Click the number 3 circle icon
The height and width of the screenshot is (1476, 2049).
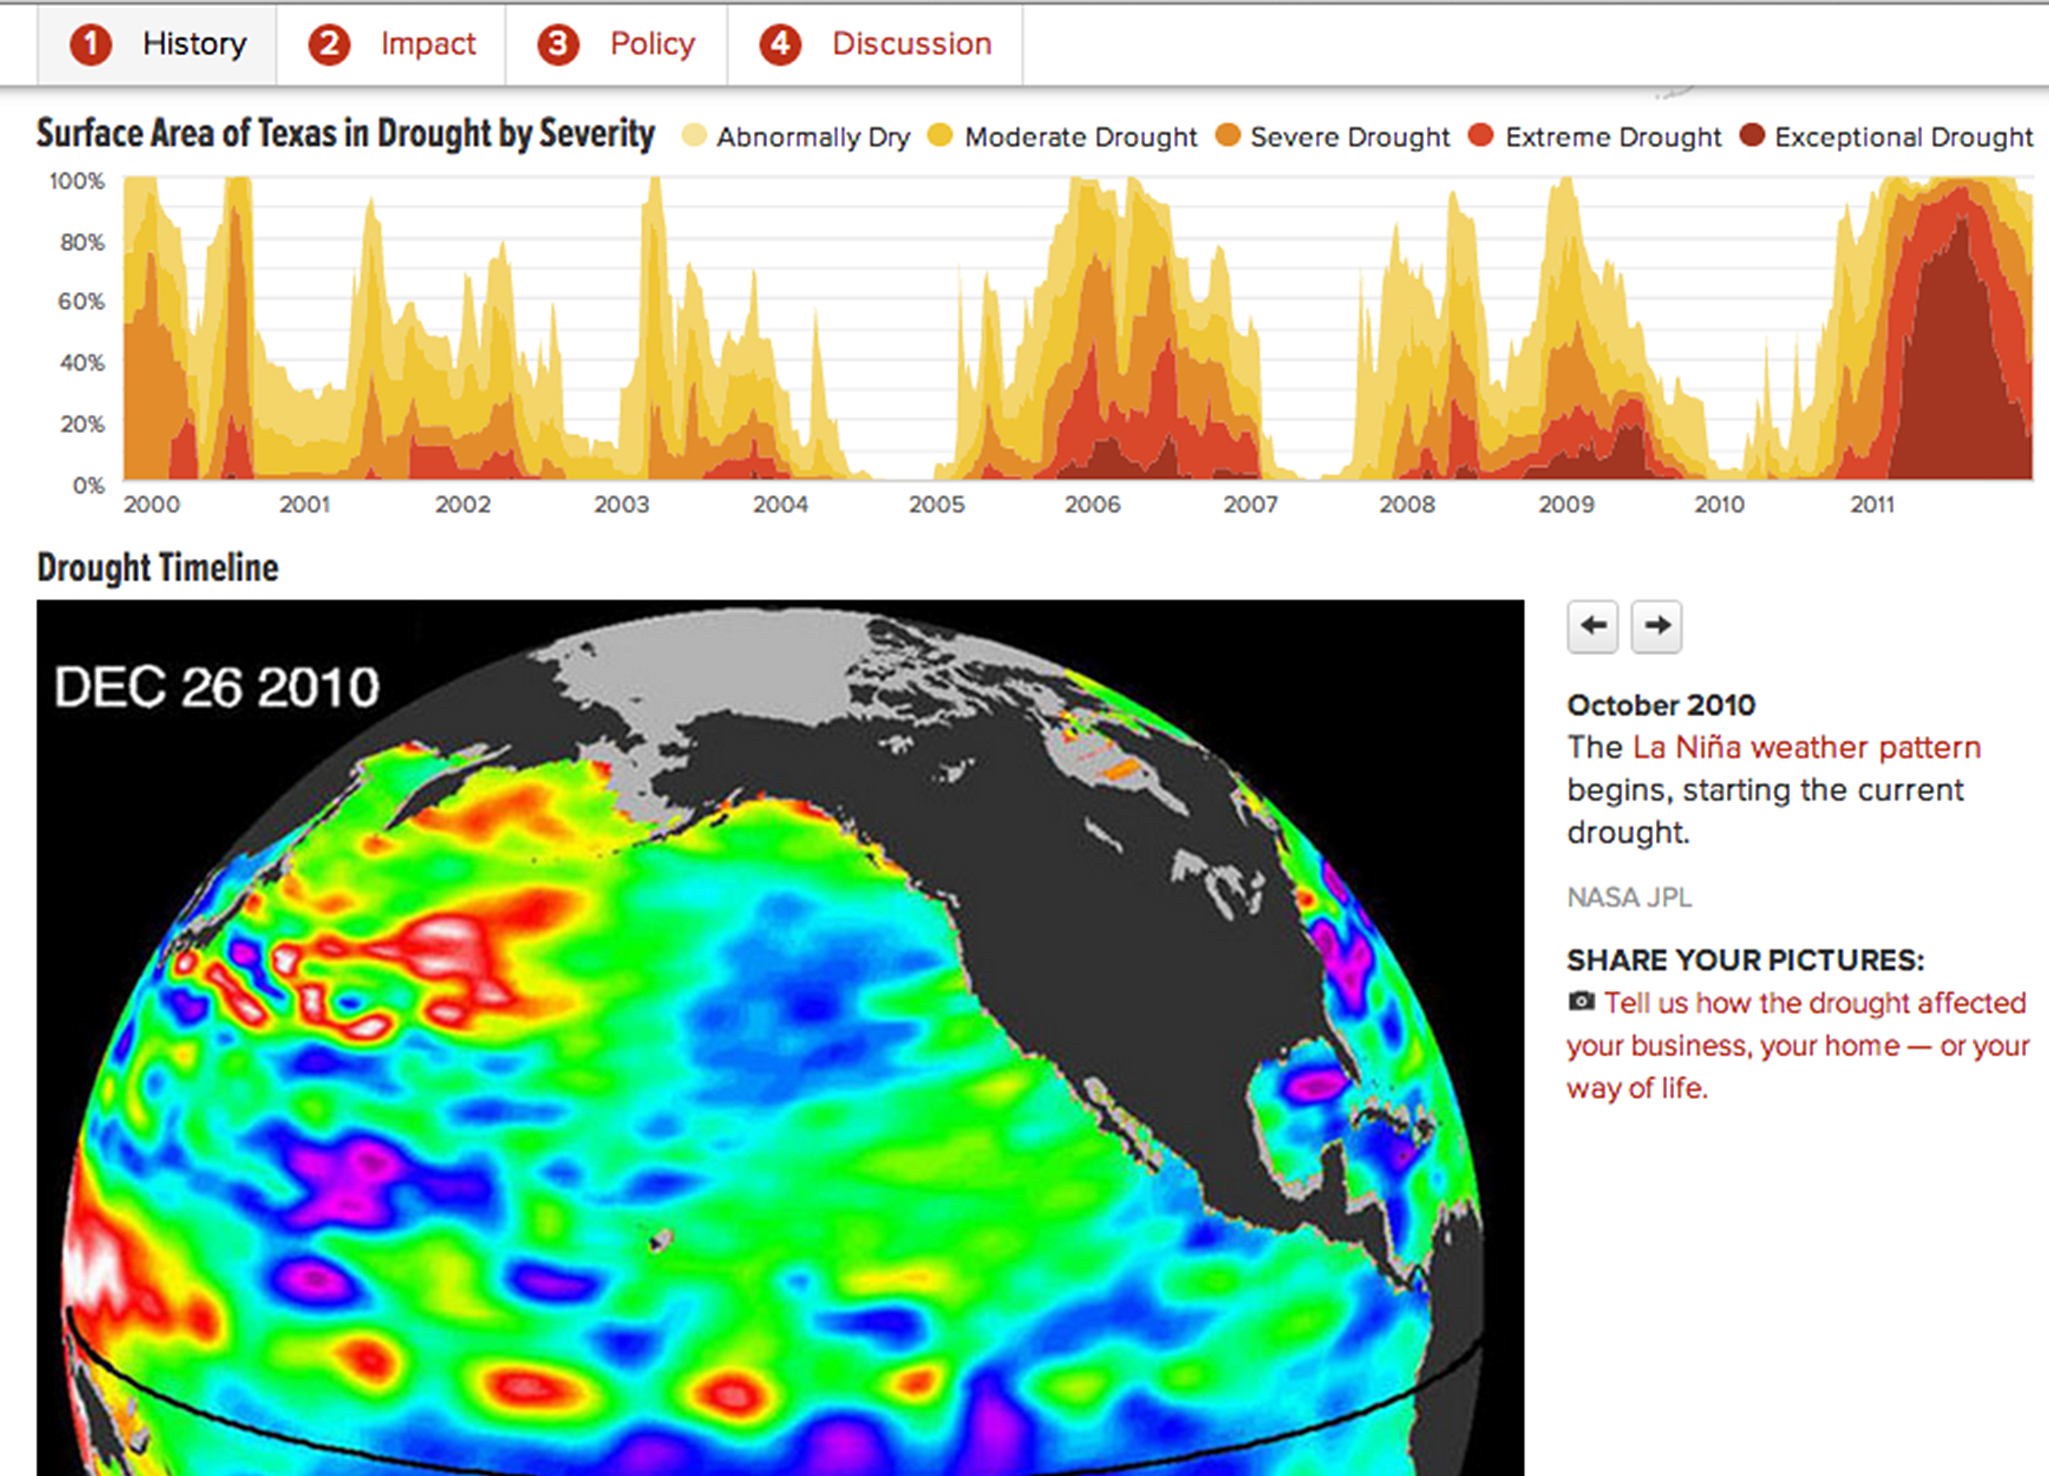coord(558,45)
